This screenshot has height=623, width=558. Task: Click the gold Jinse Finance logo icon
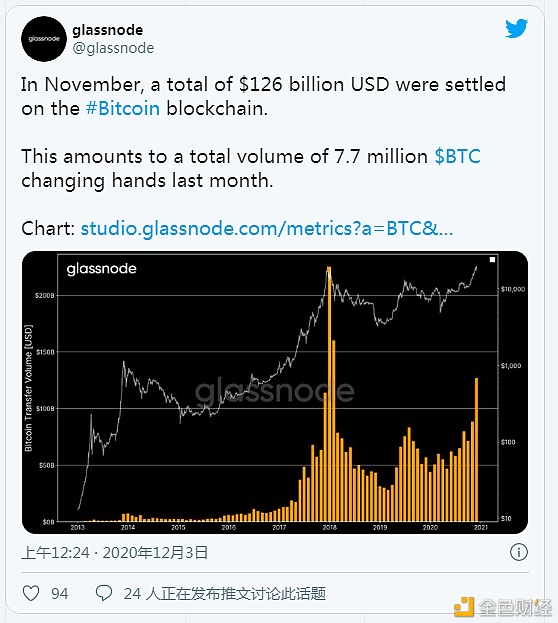[x=464, y=607]
